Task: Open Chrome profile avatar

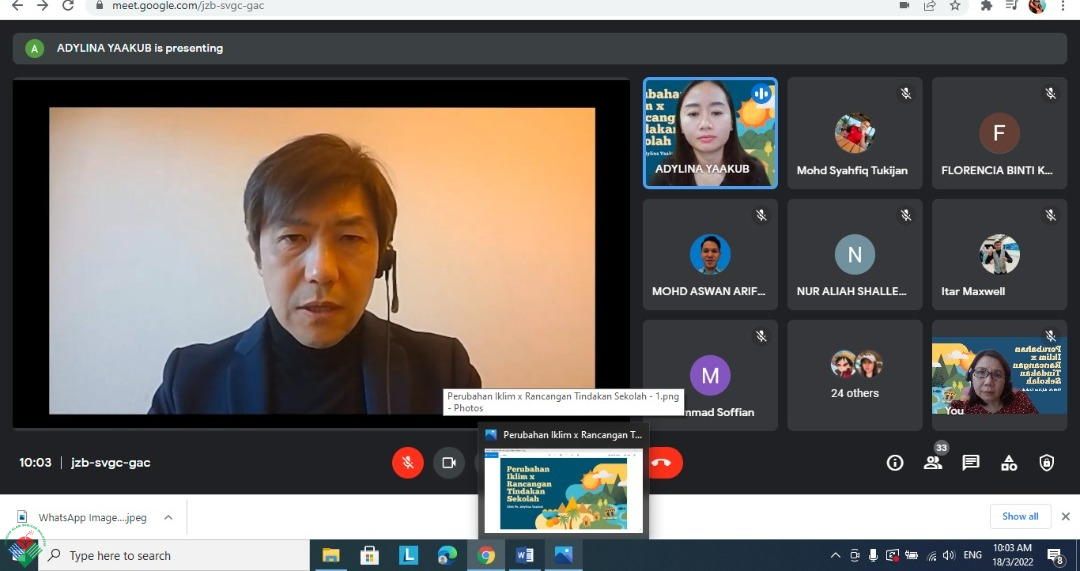Action: coord(1037,6)
